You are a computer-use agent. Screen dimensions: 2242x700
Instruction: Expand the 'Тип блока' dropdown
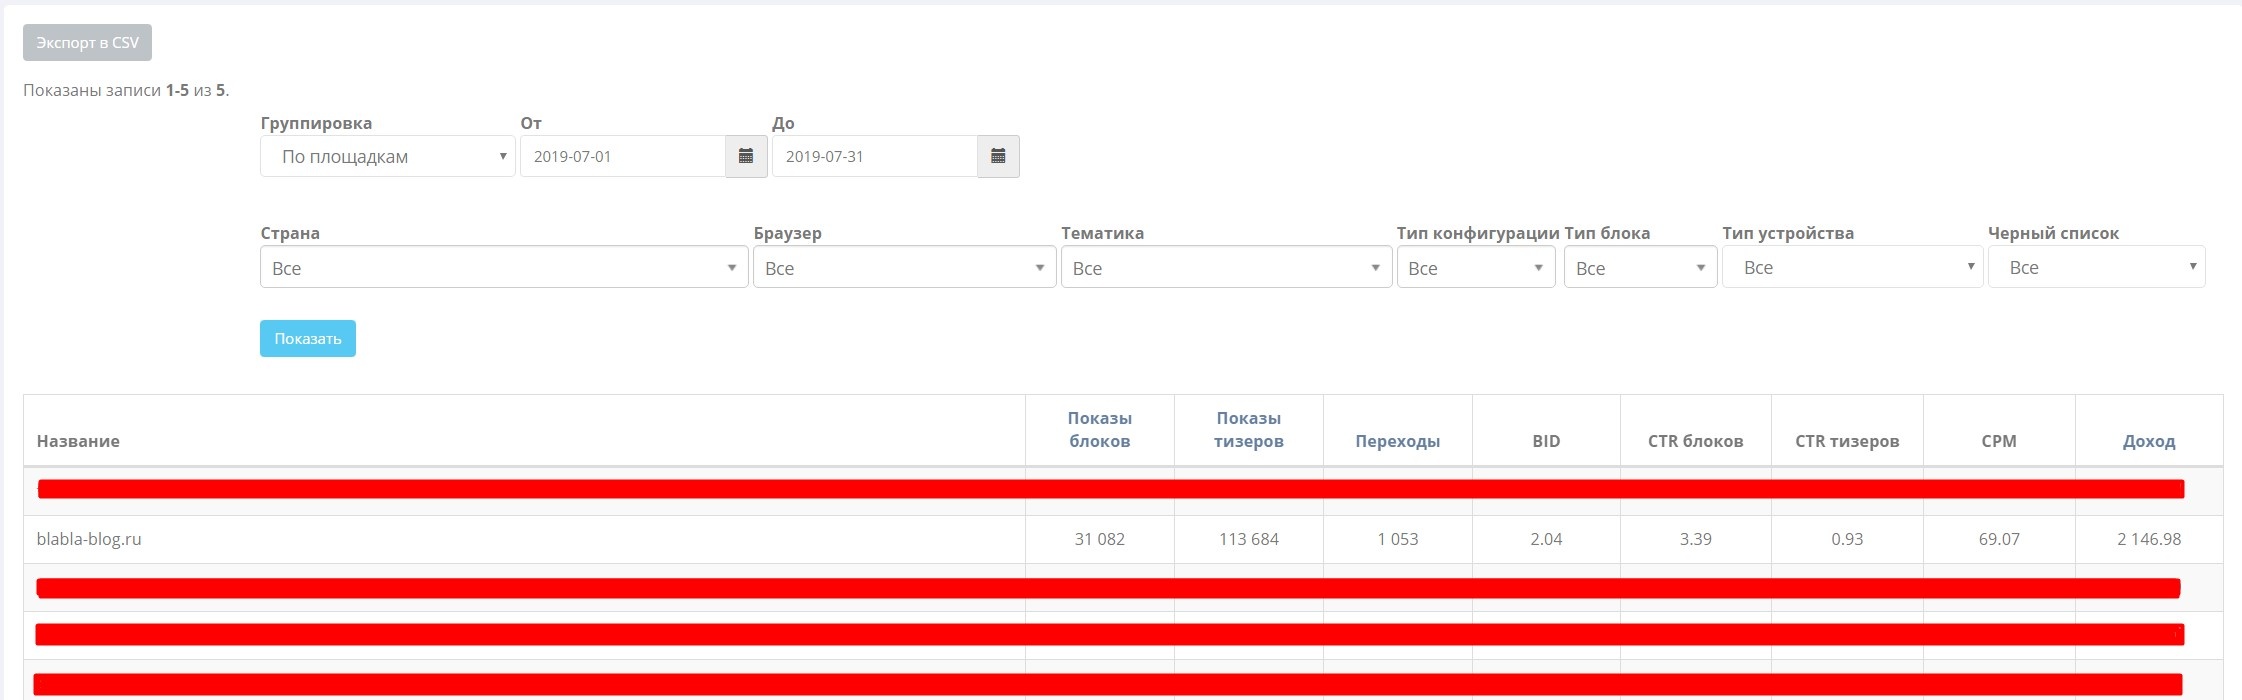tap(1641, 267)
